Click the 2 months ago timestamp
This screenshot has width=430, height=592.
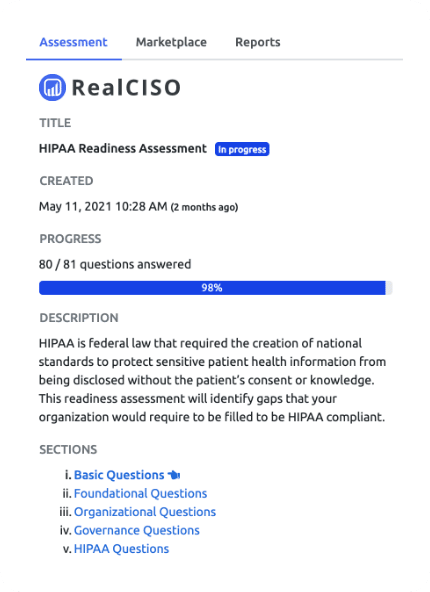coord(204,207)
